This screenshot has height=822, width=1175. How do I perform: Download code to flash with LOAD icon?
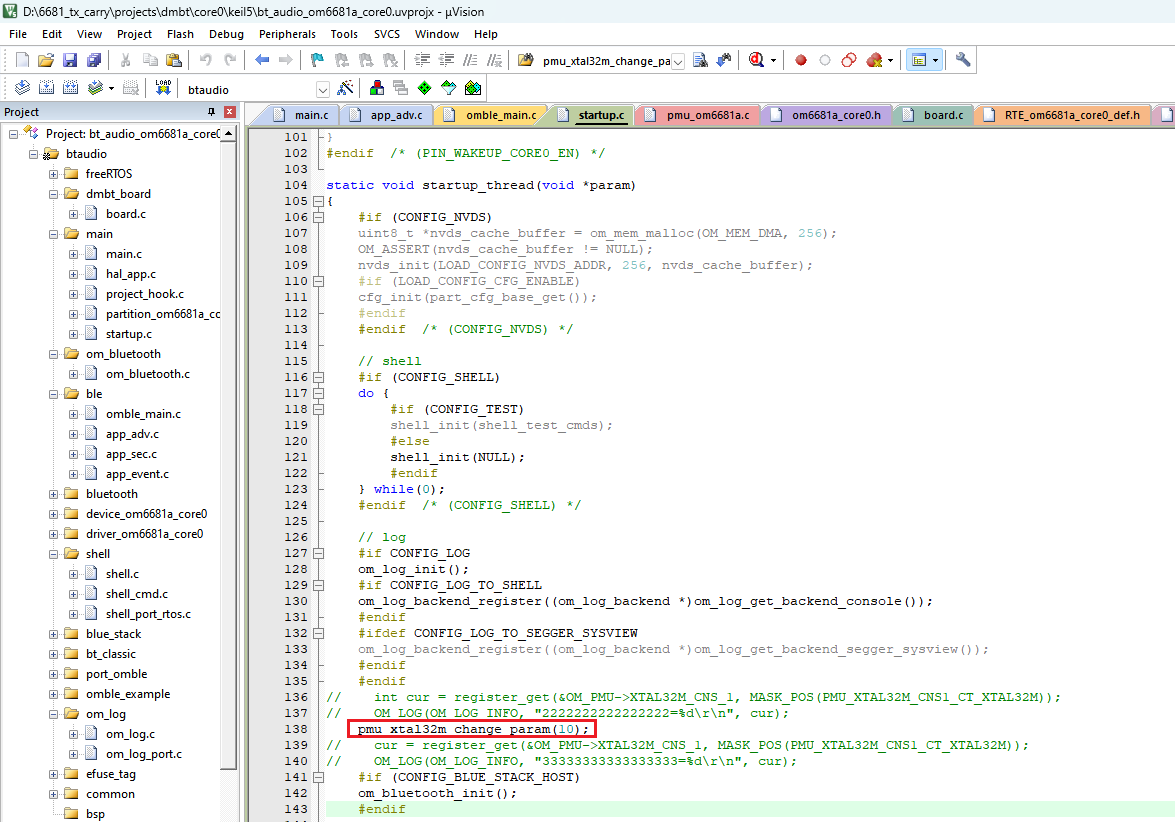click(163, 88)
